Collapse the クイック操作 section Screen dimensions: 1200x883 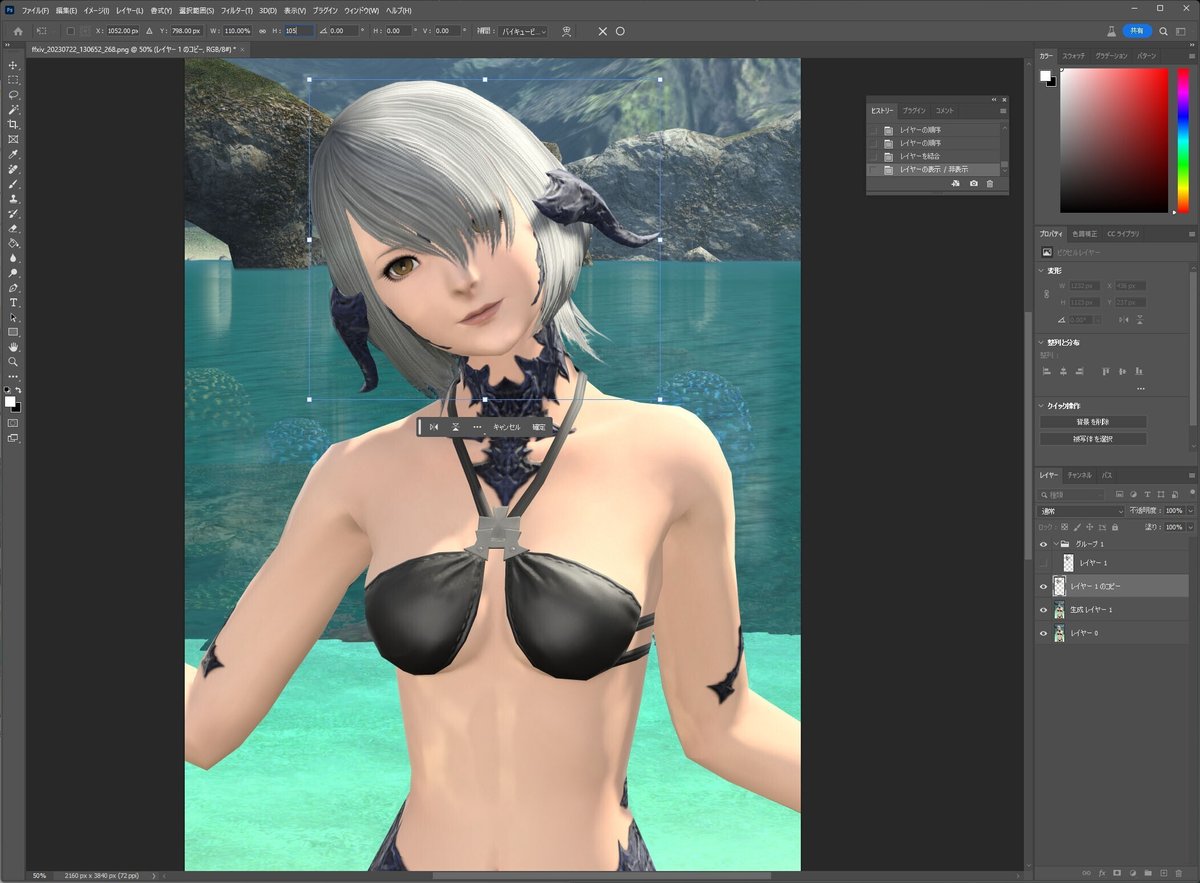point(1042,406)
